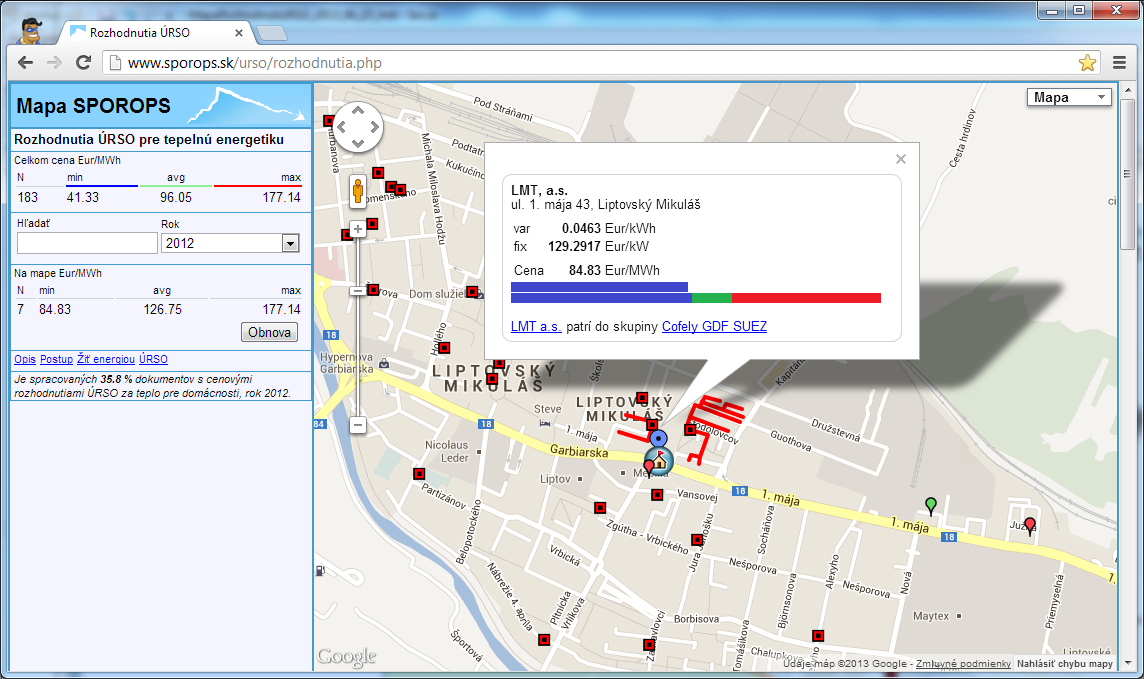Click the red segment of price bar

[806, 298]
